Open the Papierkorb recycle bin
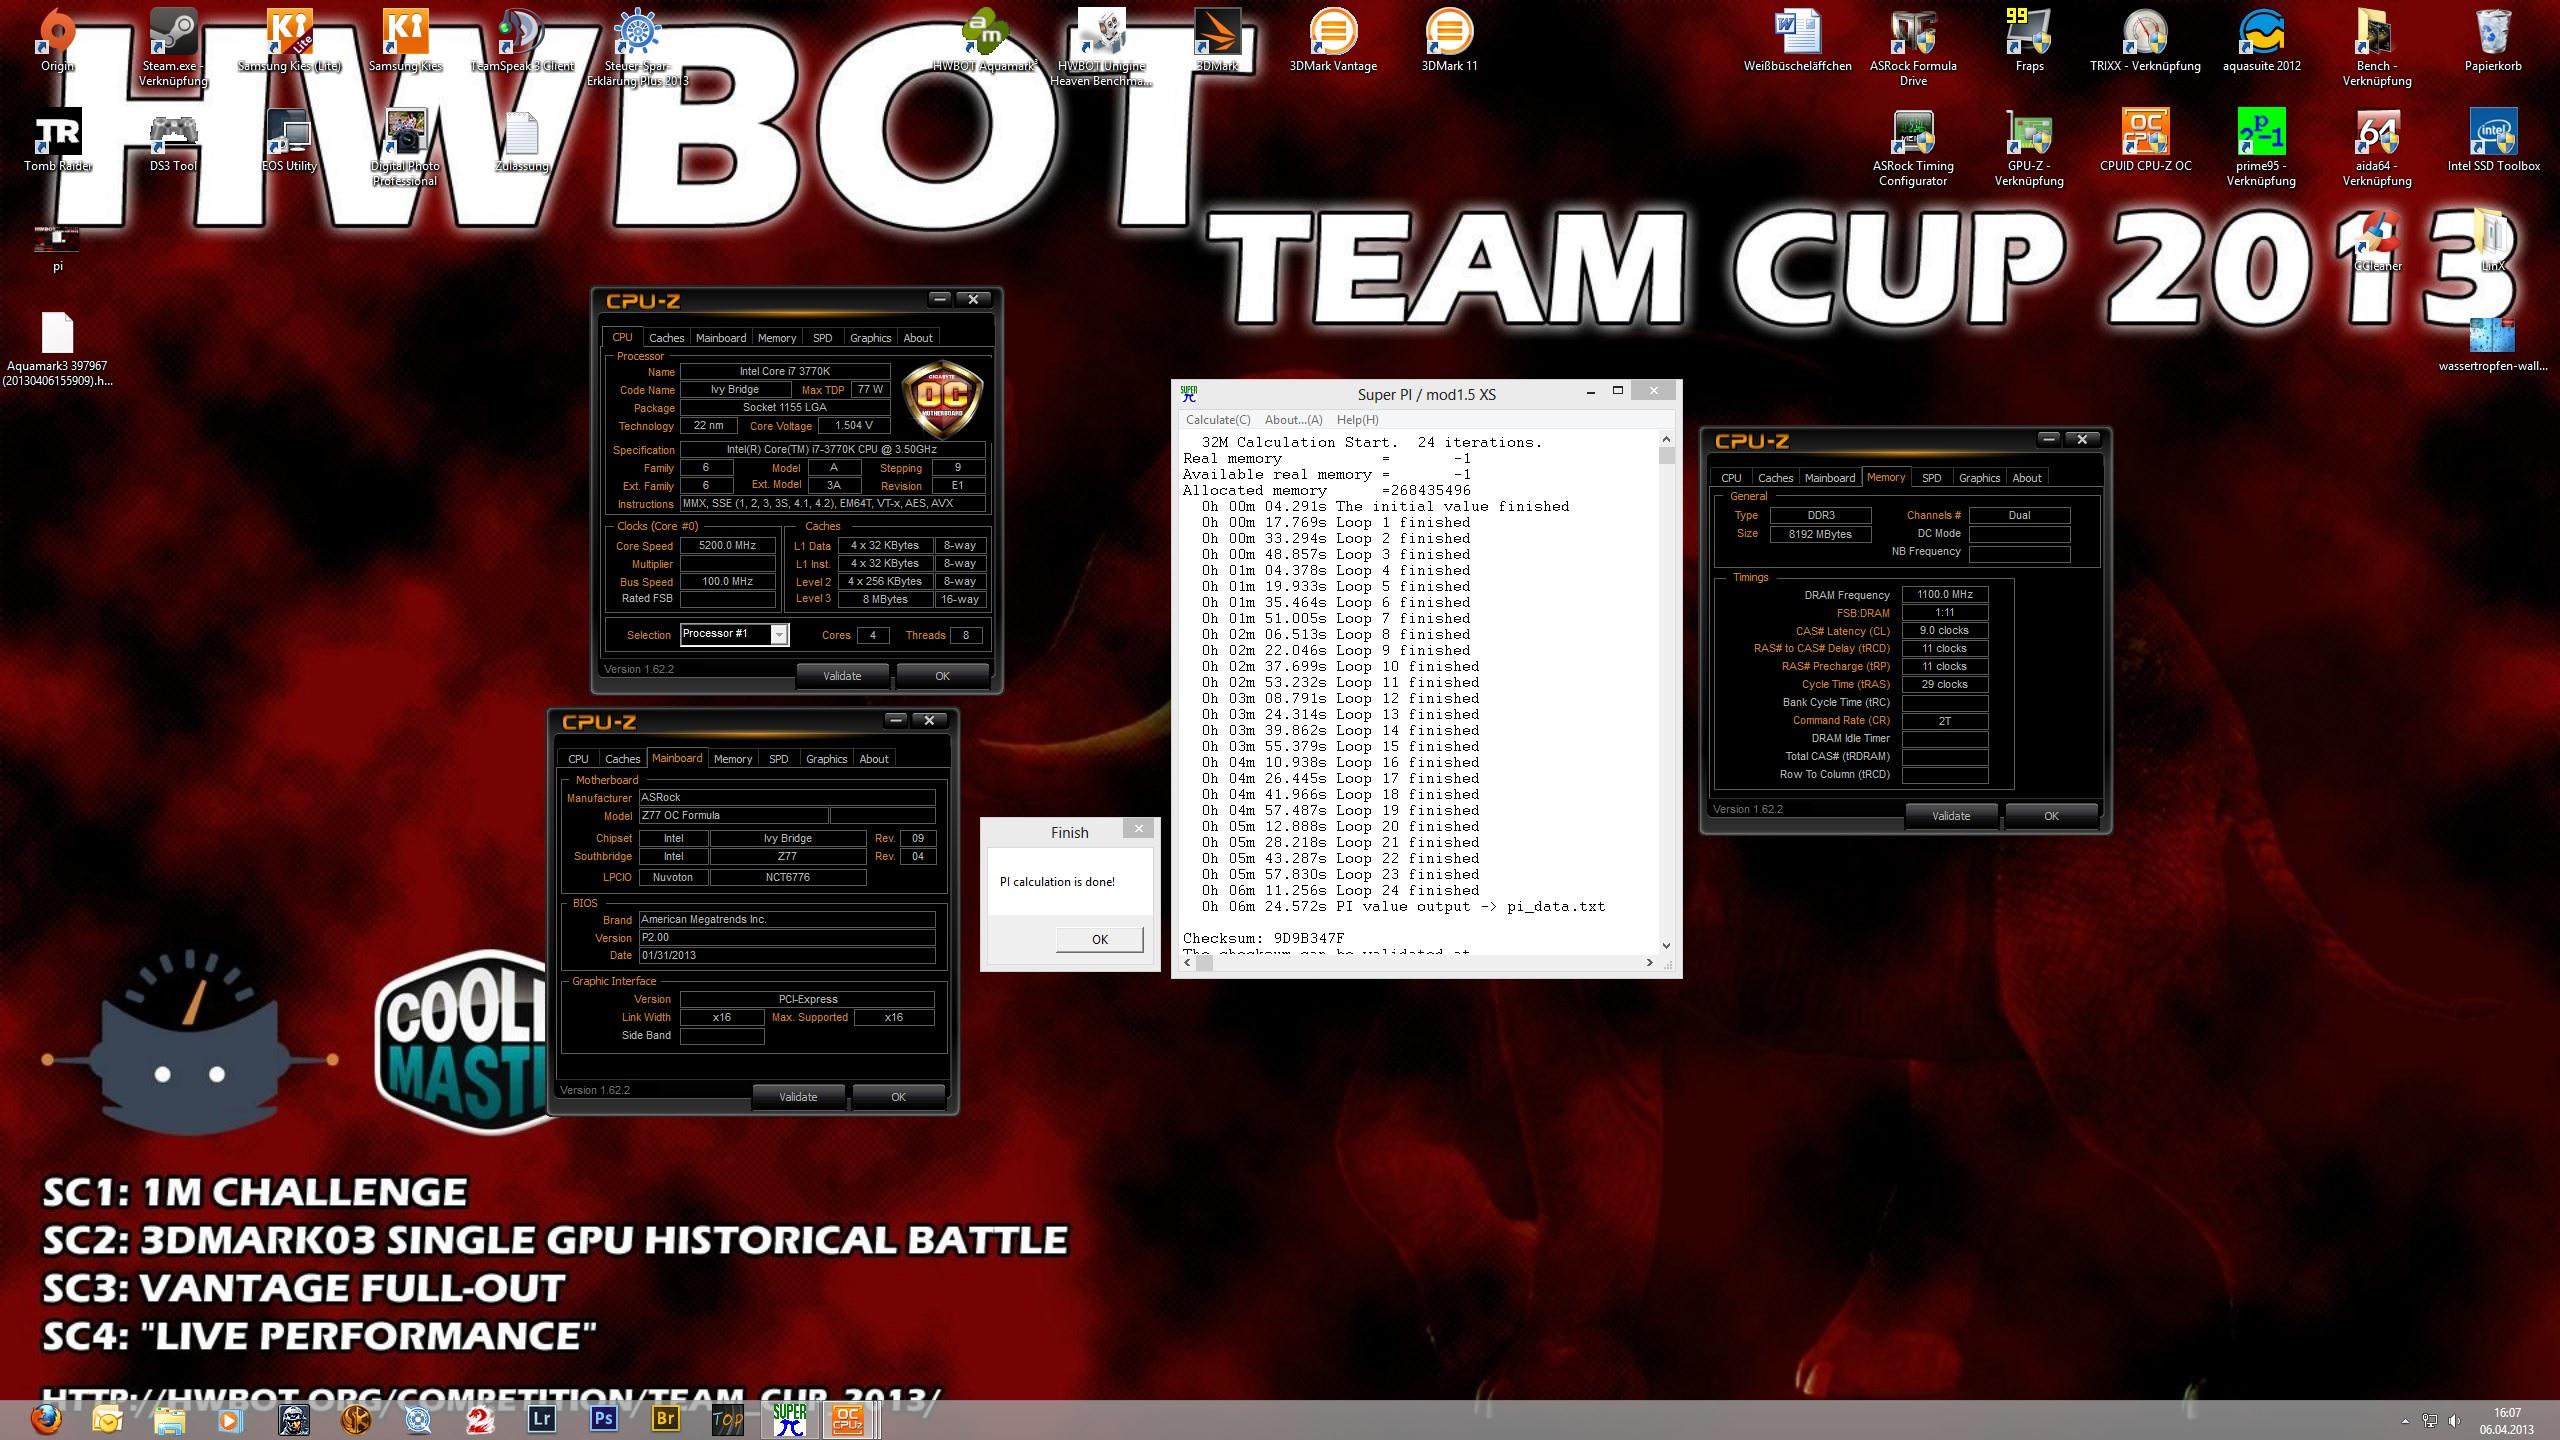 pyautogui.click(x=2493, y=40)
